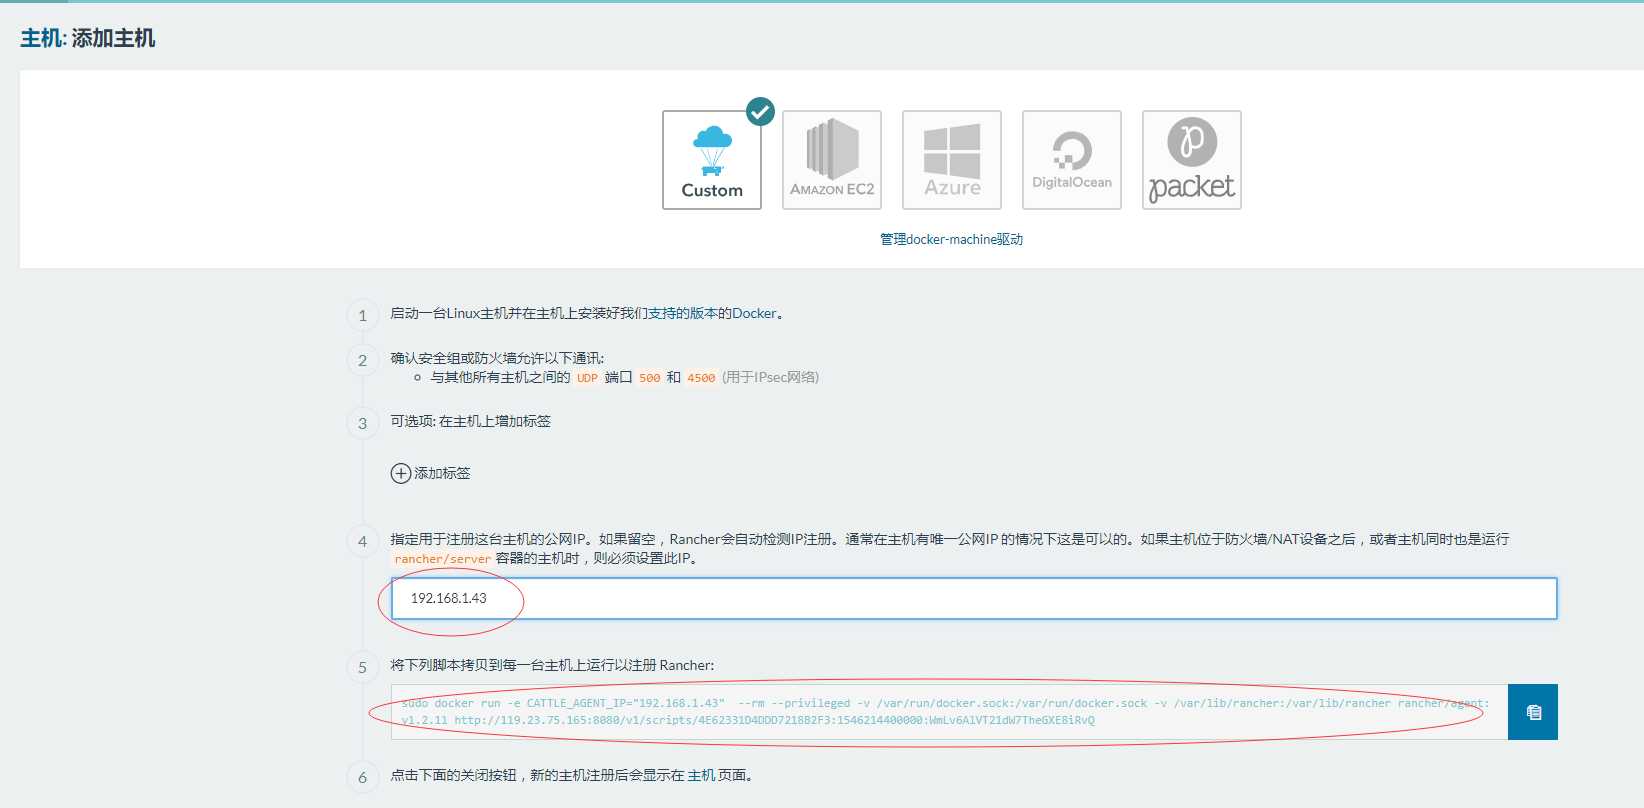
Task: Open 管理docker-machine驱动 link
Action: click(x=951, y=239)
